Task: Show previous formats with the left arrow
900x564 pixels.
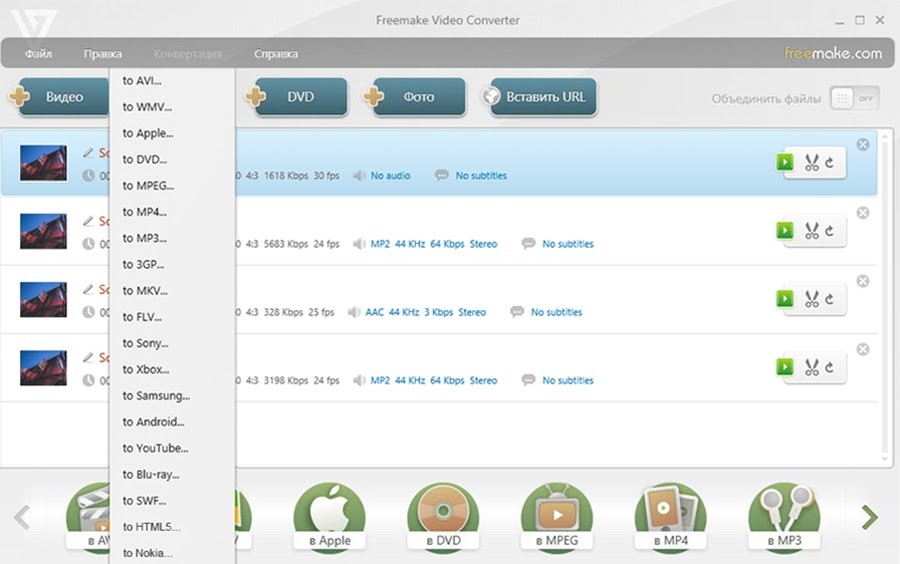Action: pos(22,518)
